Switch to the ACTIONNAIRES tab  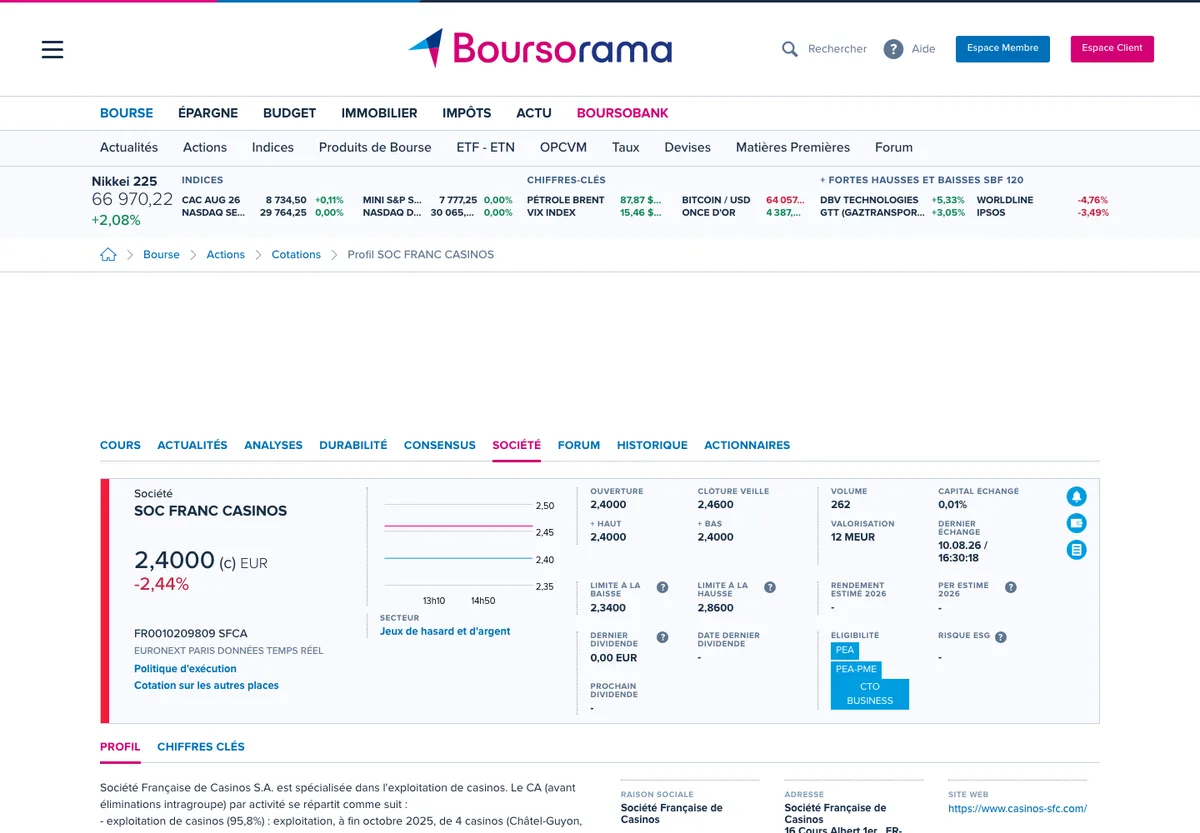tap(747, 445)
